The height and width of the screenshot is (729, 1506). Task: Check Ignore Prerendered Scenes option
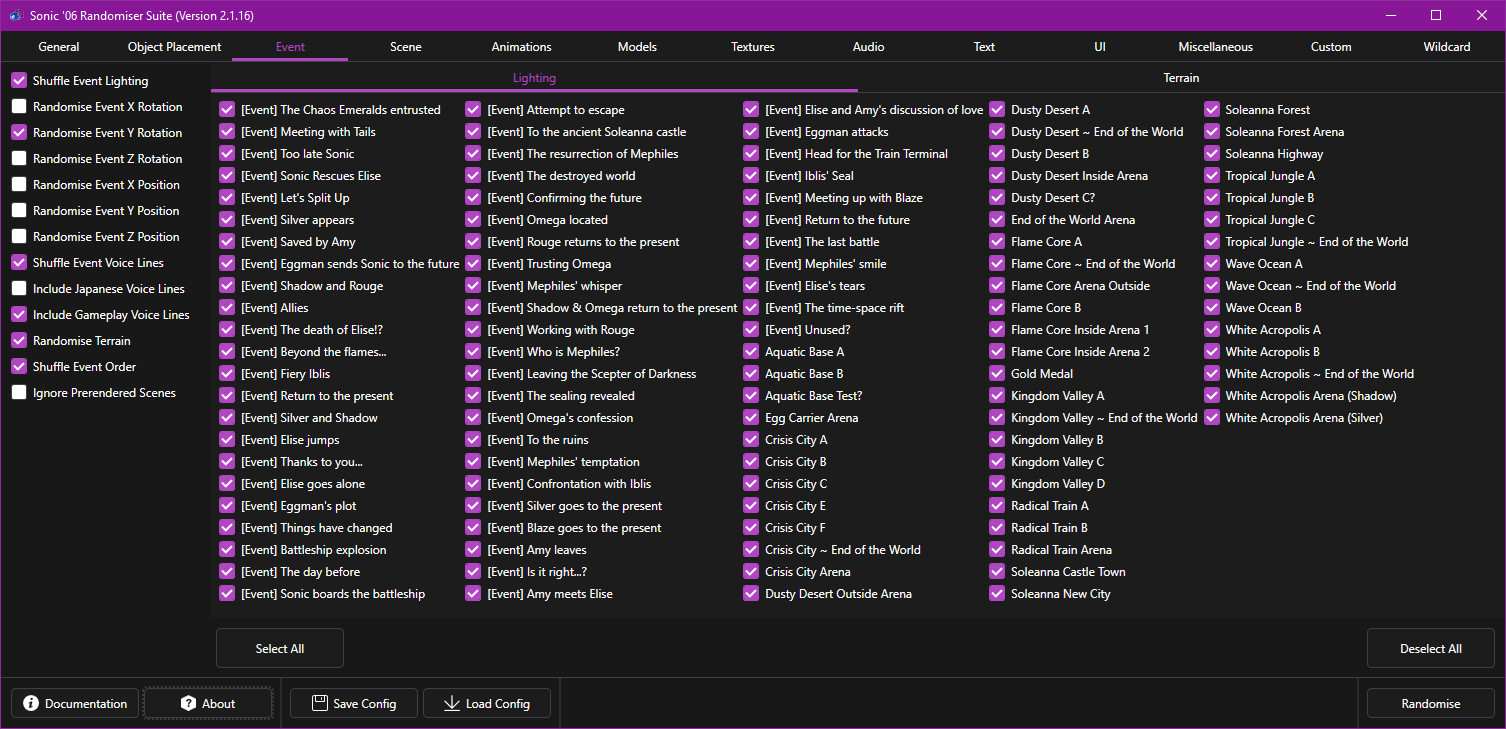tap(19, 393)
